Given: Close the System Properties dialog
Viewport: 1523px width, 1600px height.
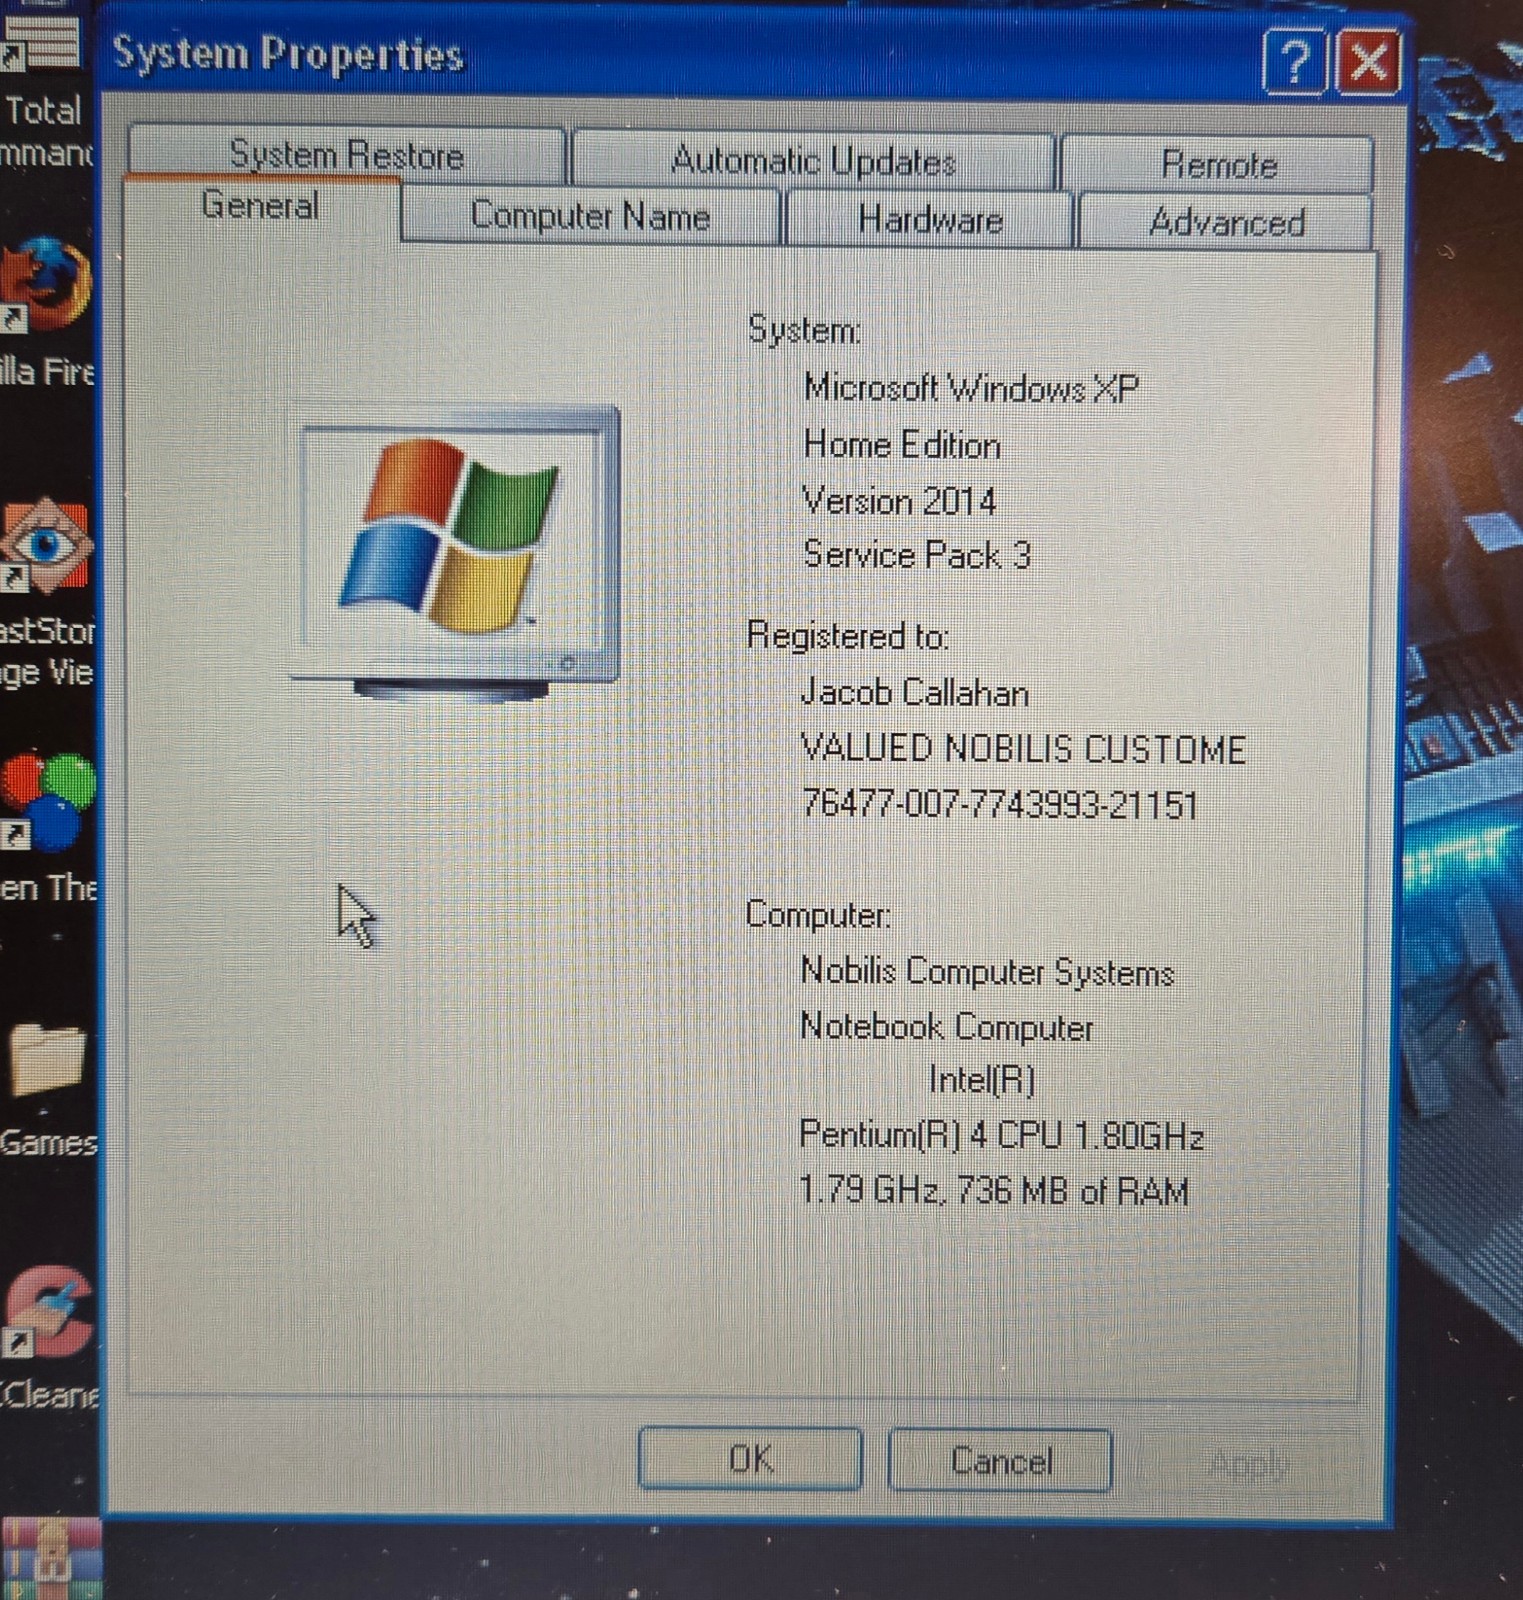Looking at the screenshot, I should tap(1368, 62).
